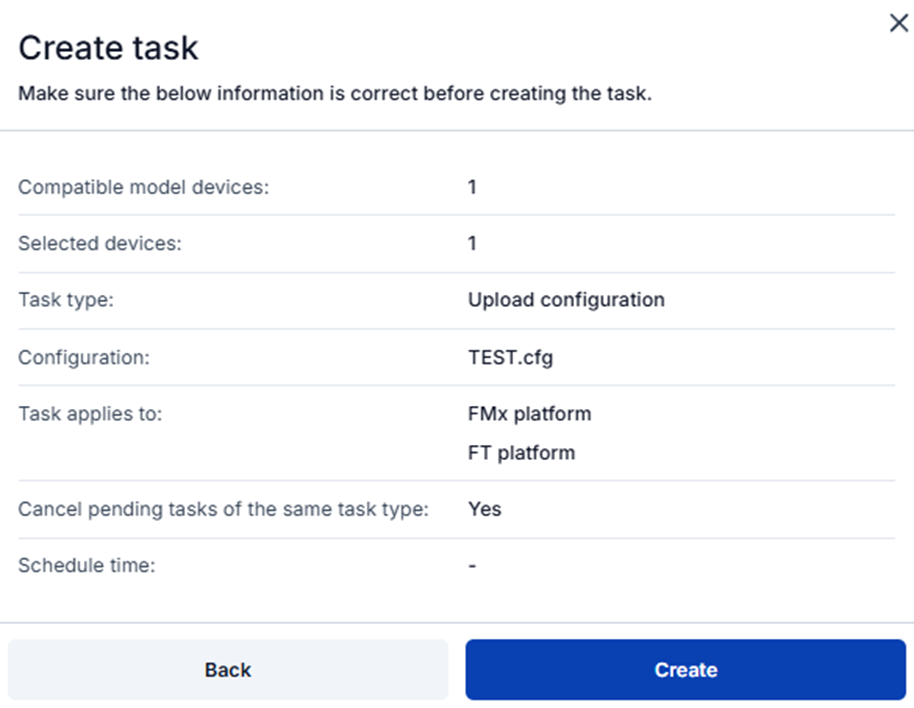Click the Configuration label
Viewport: 914px width, 708px height.
point(83,357)
